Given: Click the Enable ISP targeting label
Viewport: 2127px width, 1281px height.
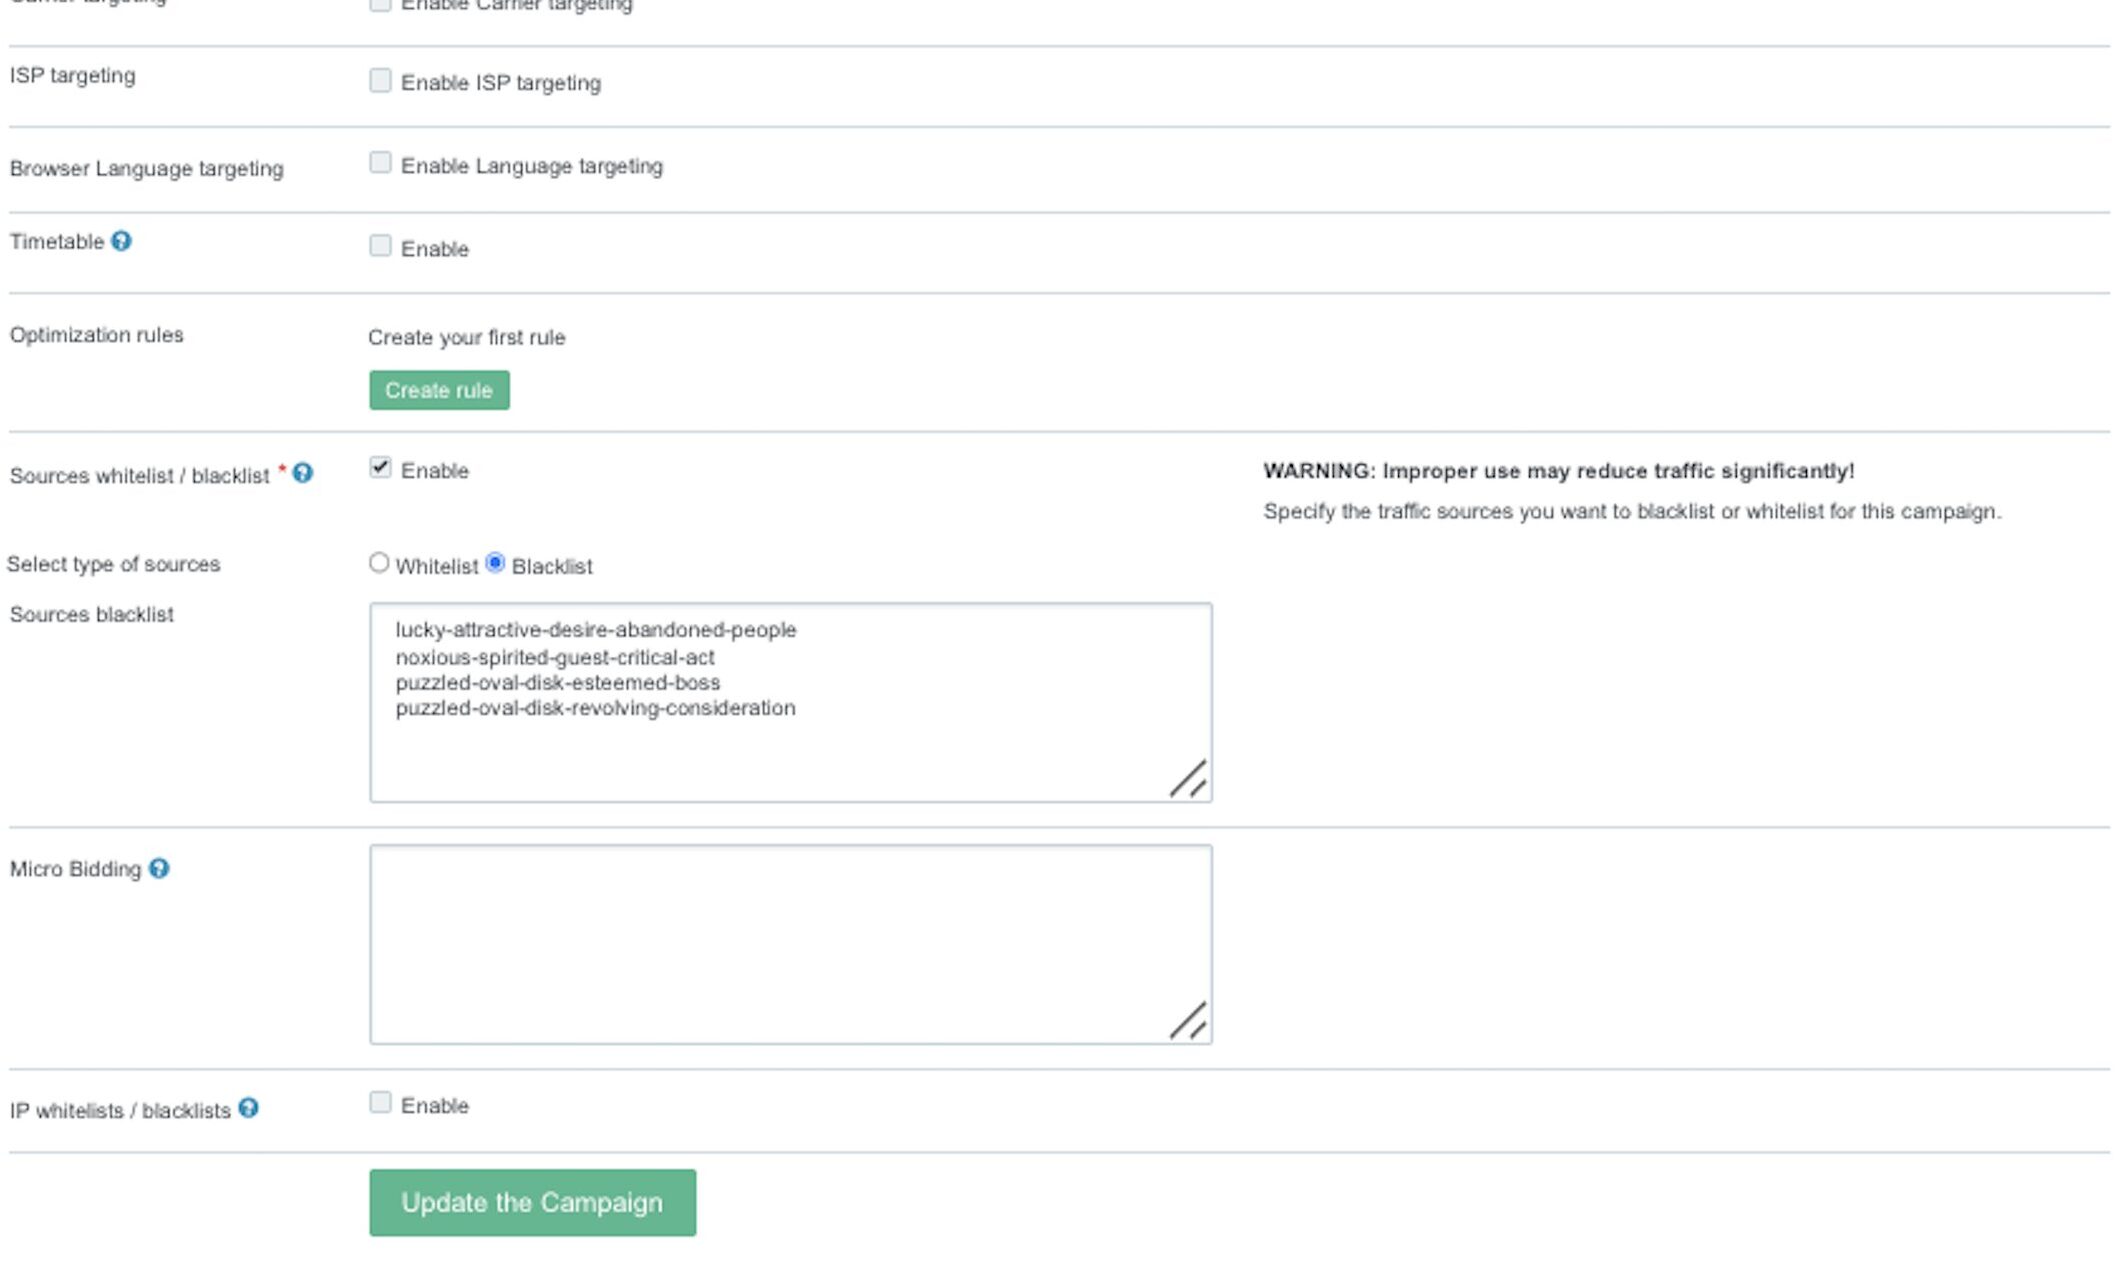Looking at the screenshot, I should click(501, 83).
